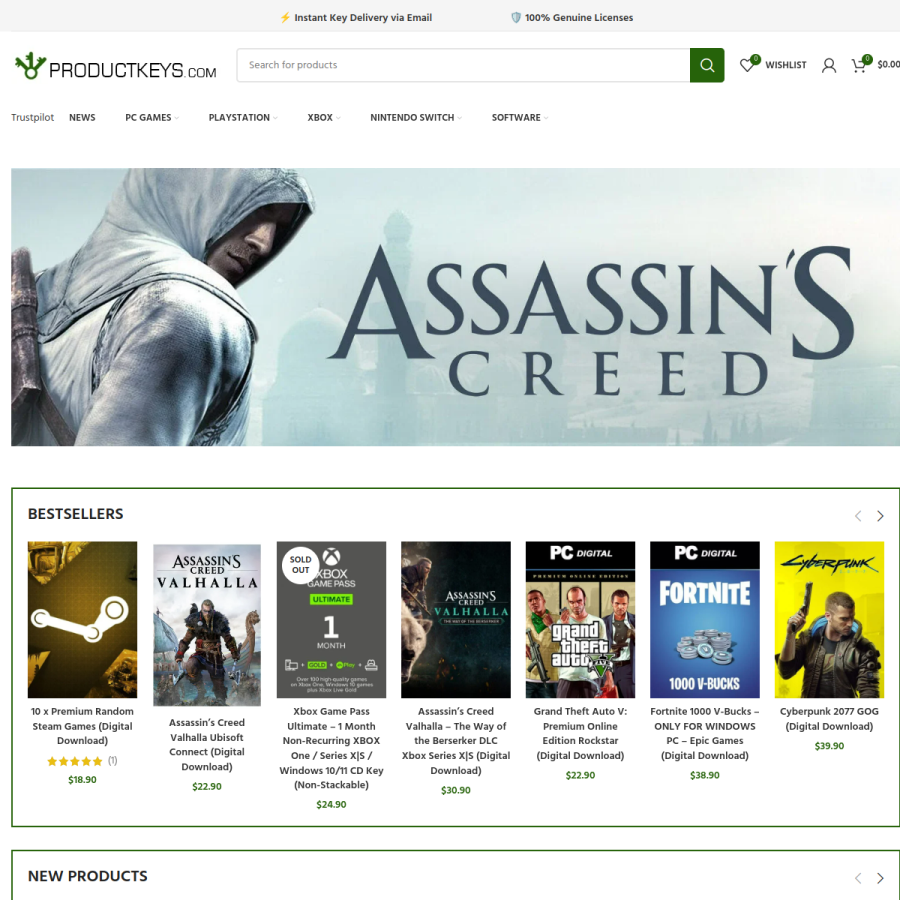
Task: Click the NEW PRODUCTS heading
Action: (x=87, y=876)
